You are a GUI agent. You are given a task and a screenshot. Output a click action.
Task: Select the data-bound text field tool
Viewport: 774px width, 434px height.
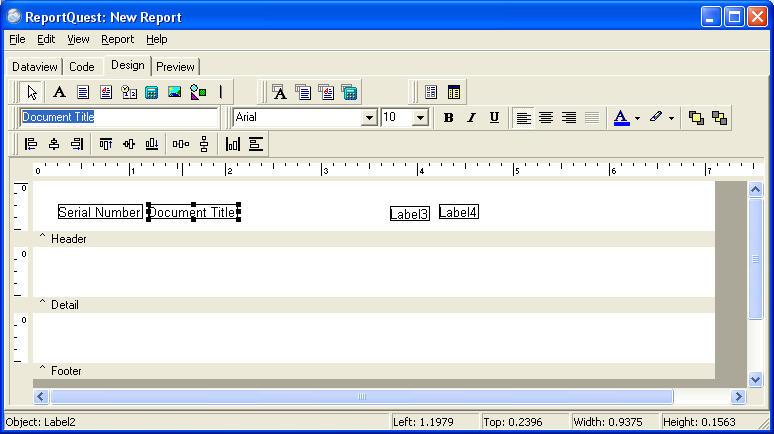coord(303,92)
